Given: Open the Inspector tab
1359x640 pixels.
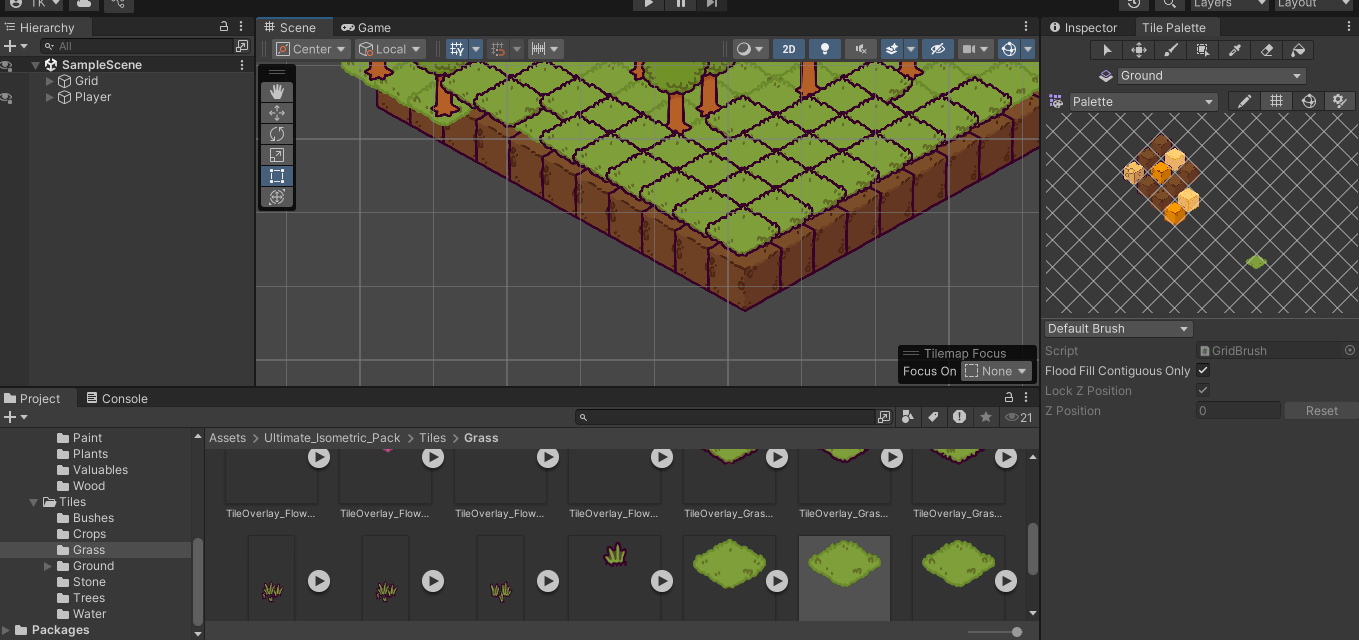Looking at the screenshot, I should click(1083, 28).
